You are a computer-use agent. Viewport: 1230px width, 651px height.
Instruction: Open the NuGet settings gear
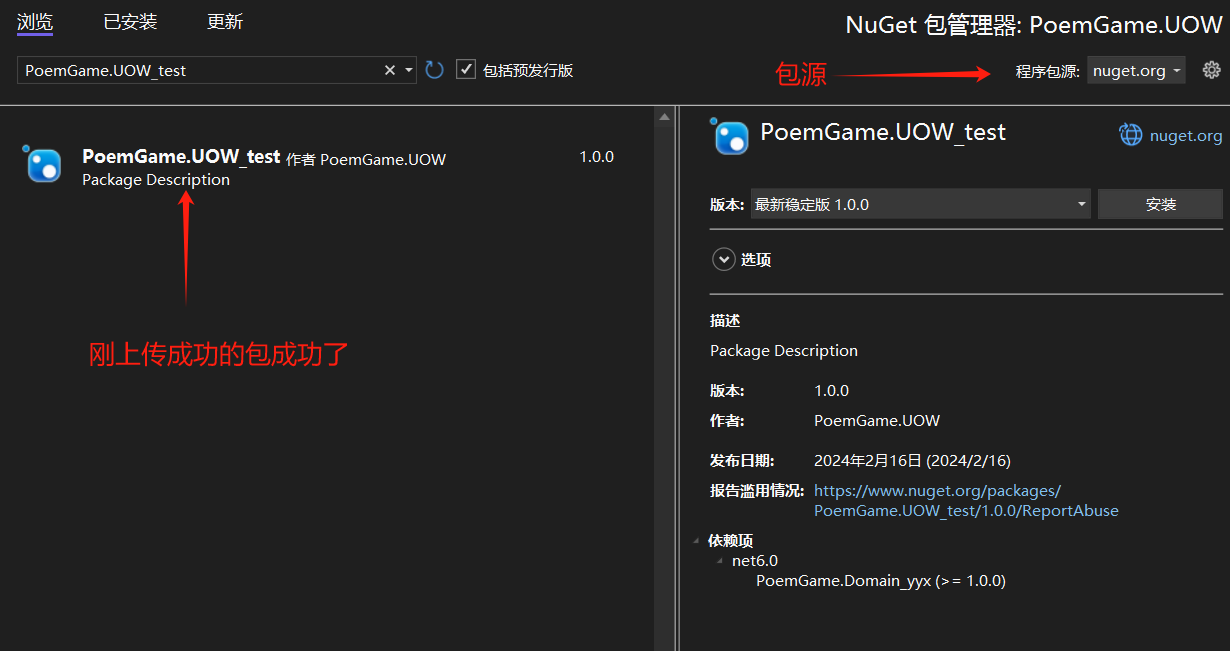(1211, 70)
